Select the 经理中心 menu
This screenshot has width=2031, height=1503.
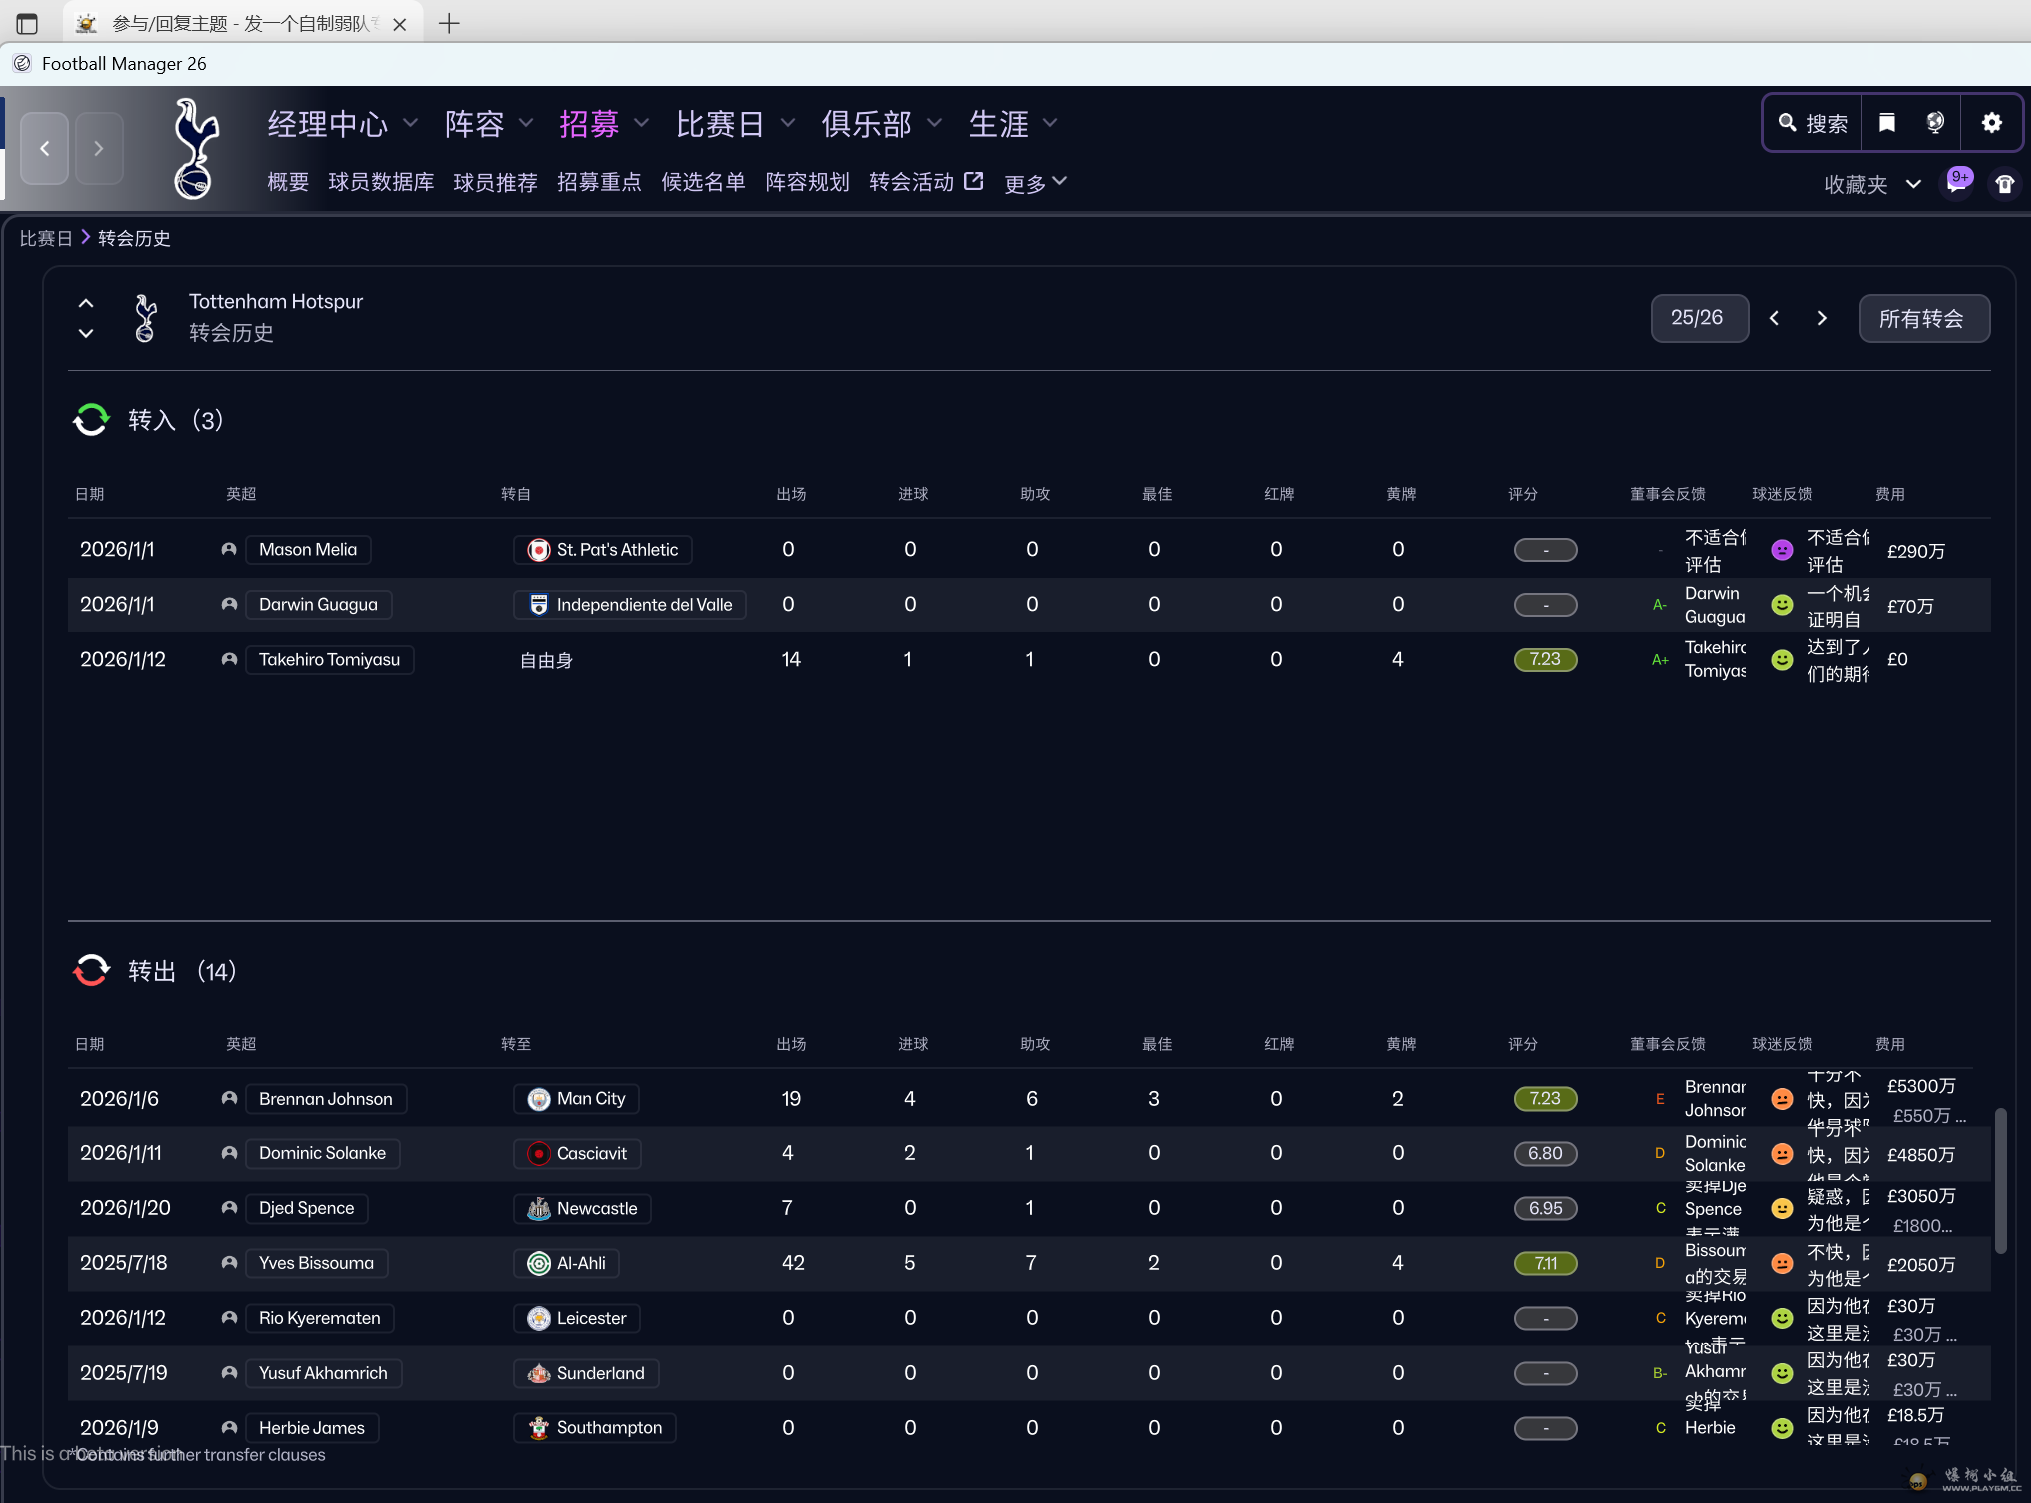tap(328, 122)
